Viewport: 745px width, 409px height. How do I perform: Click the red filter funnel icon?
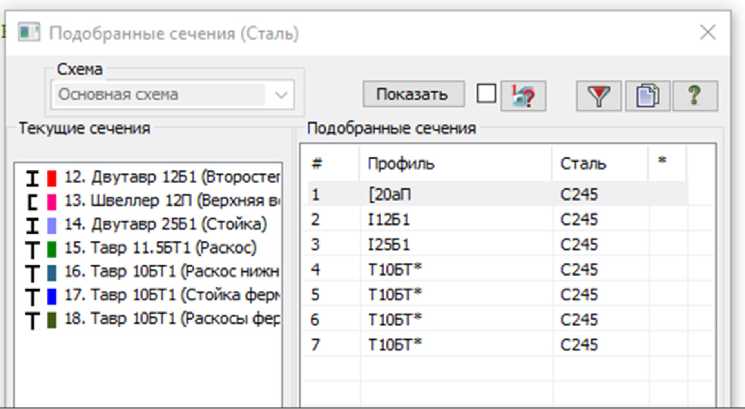[x=598, y=95]
